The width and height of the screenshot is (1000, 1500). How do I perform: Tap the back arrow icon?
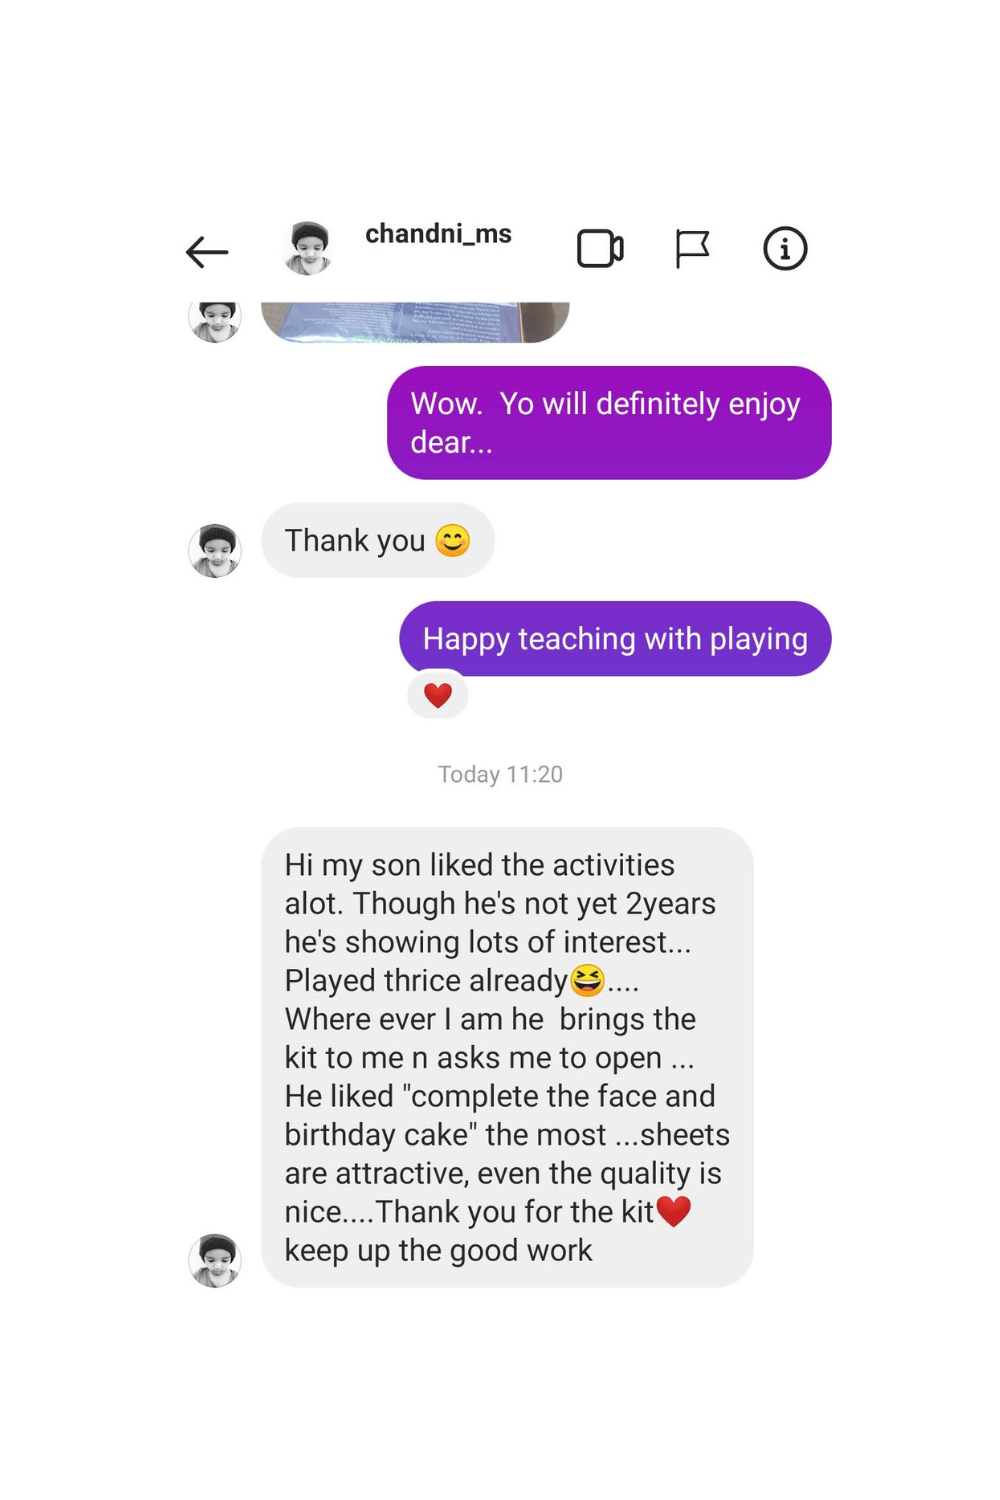point(207,251)
